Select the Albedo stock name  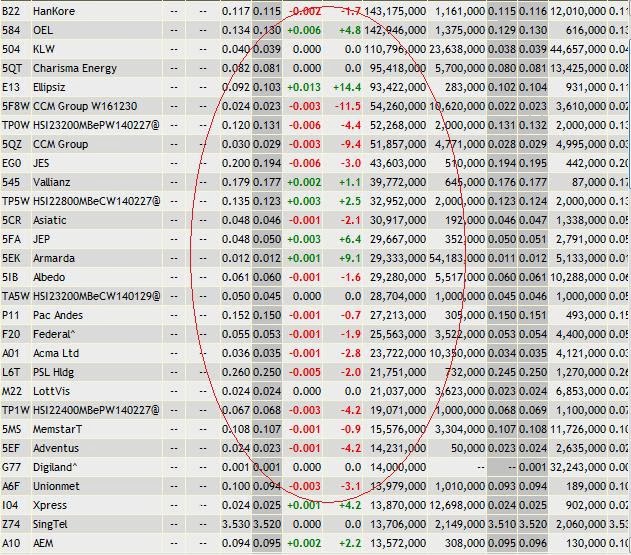point(49,277)
